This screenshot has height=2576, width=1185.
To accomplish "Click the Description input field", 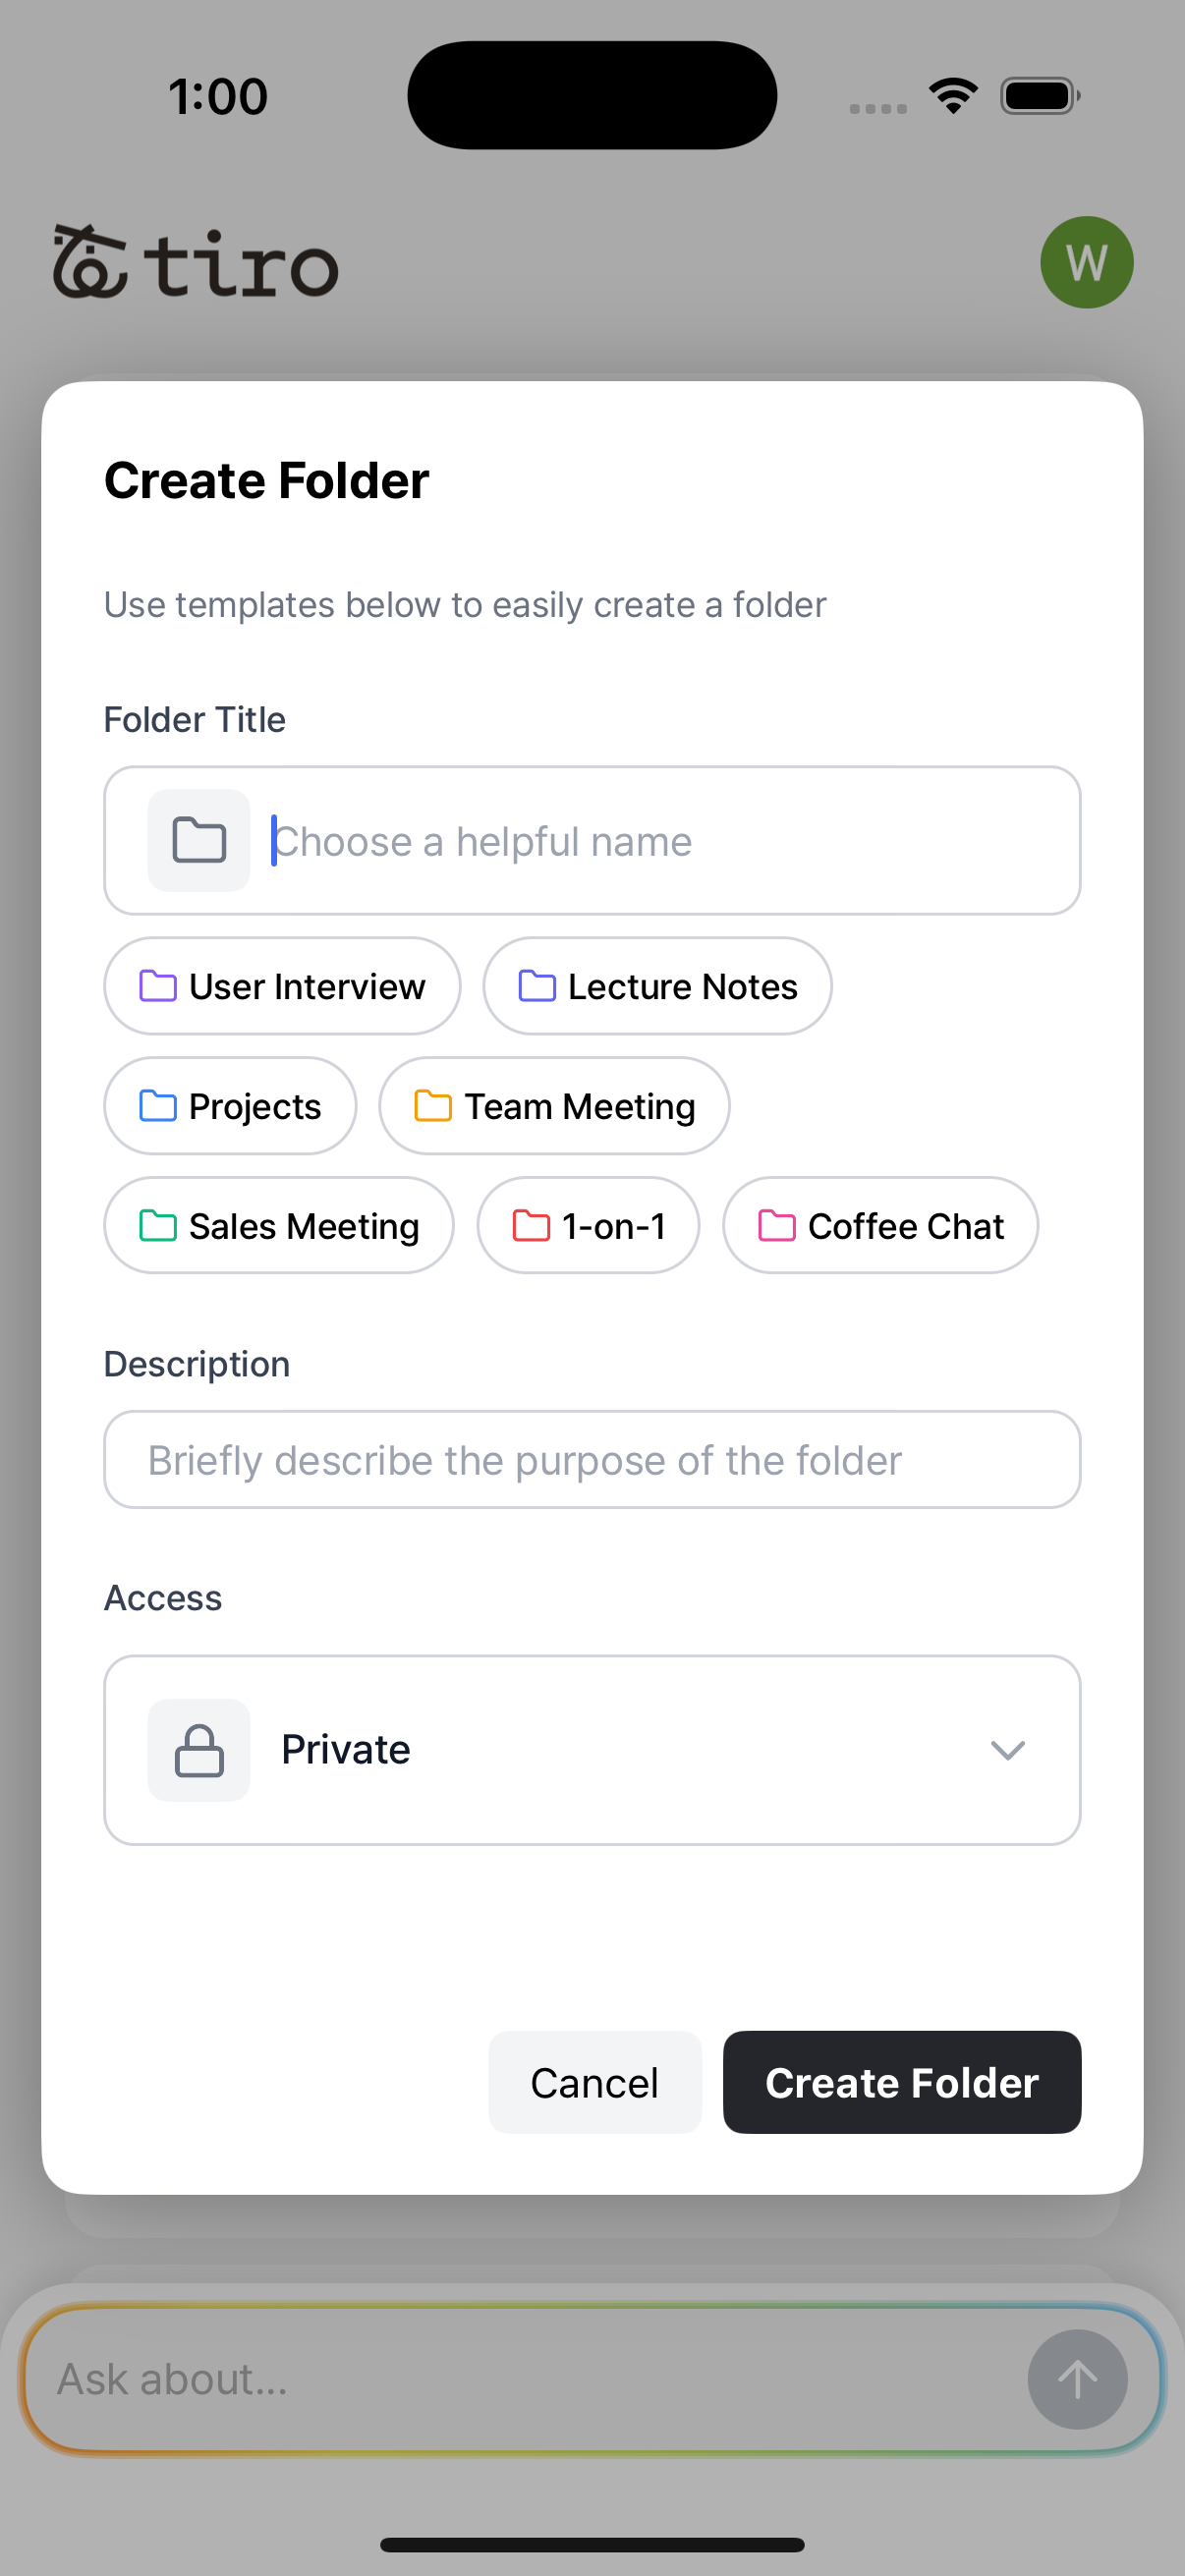I will click(592, 1460).
